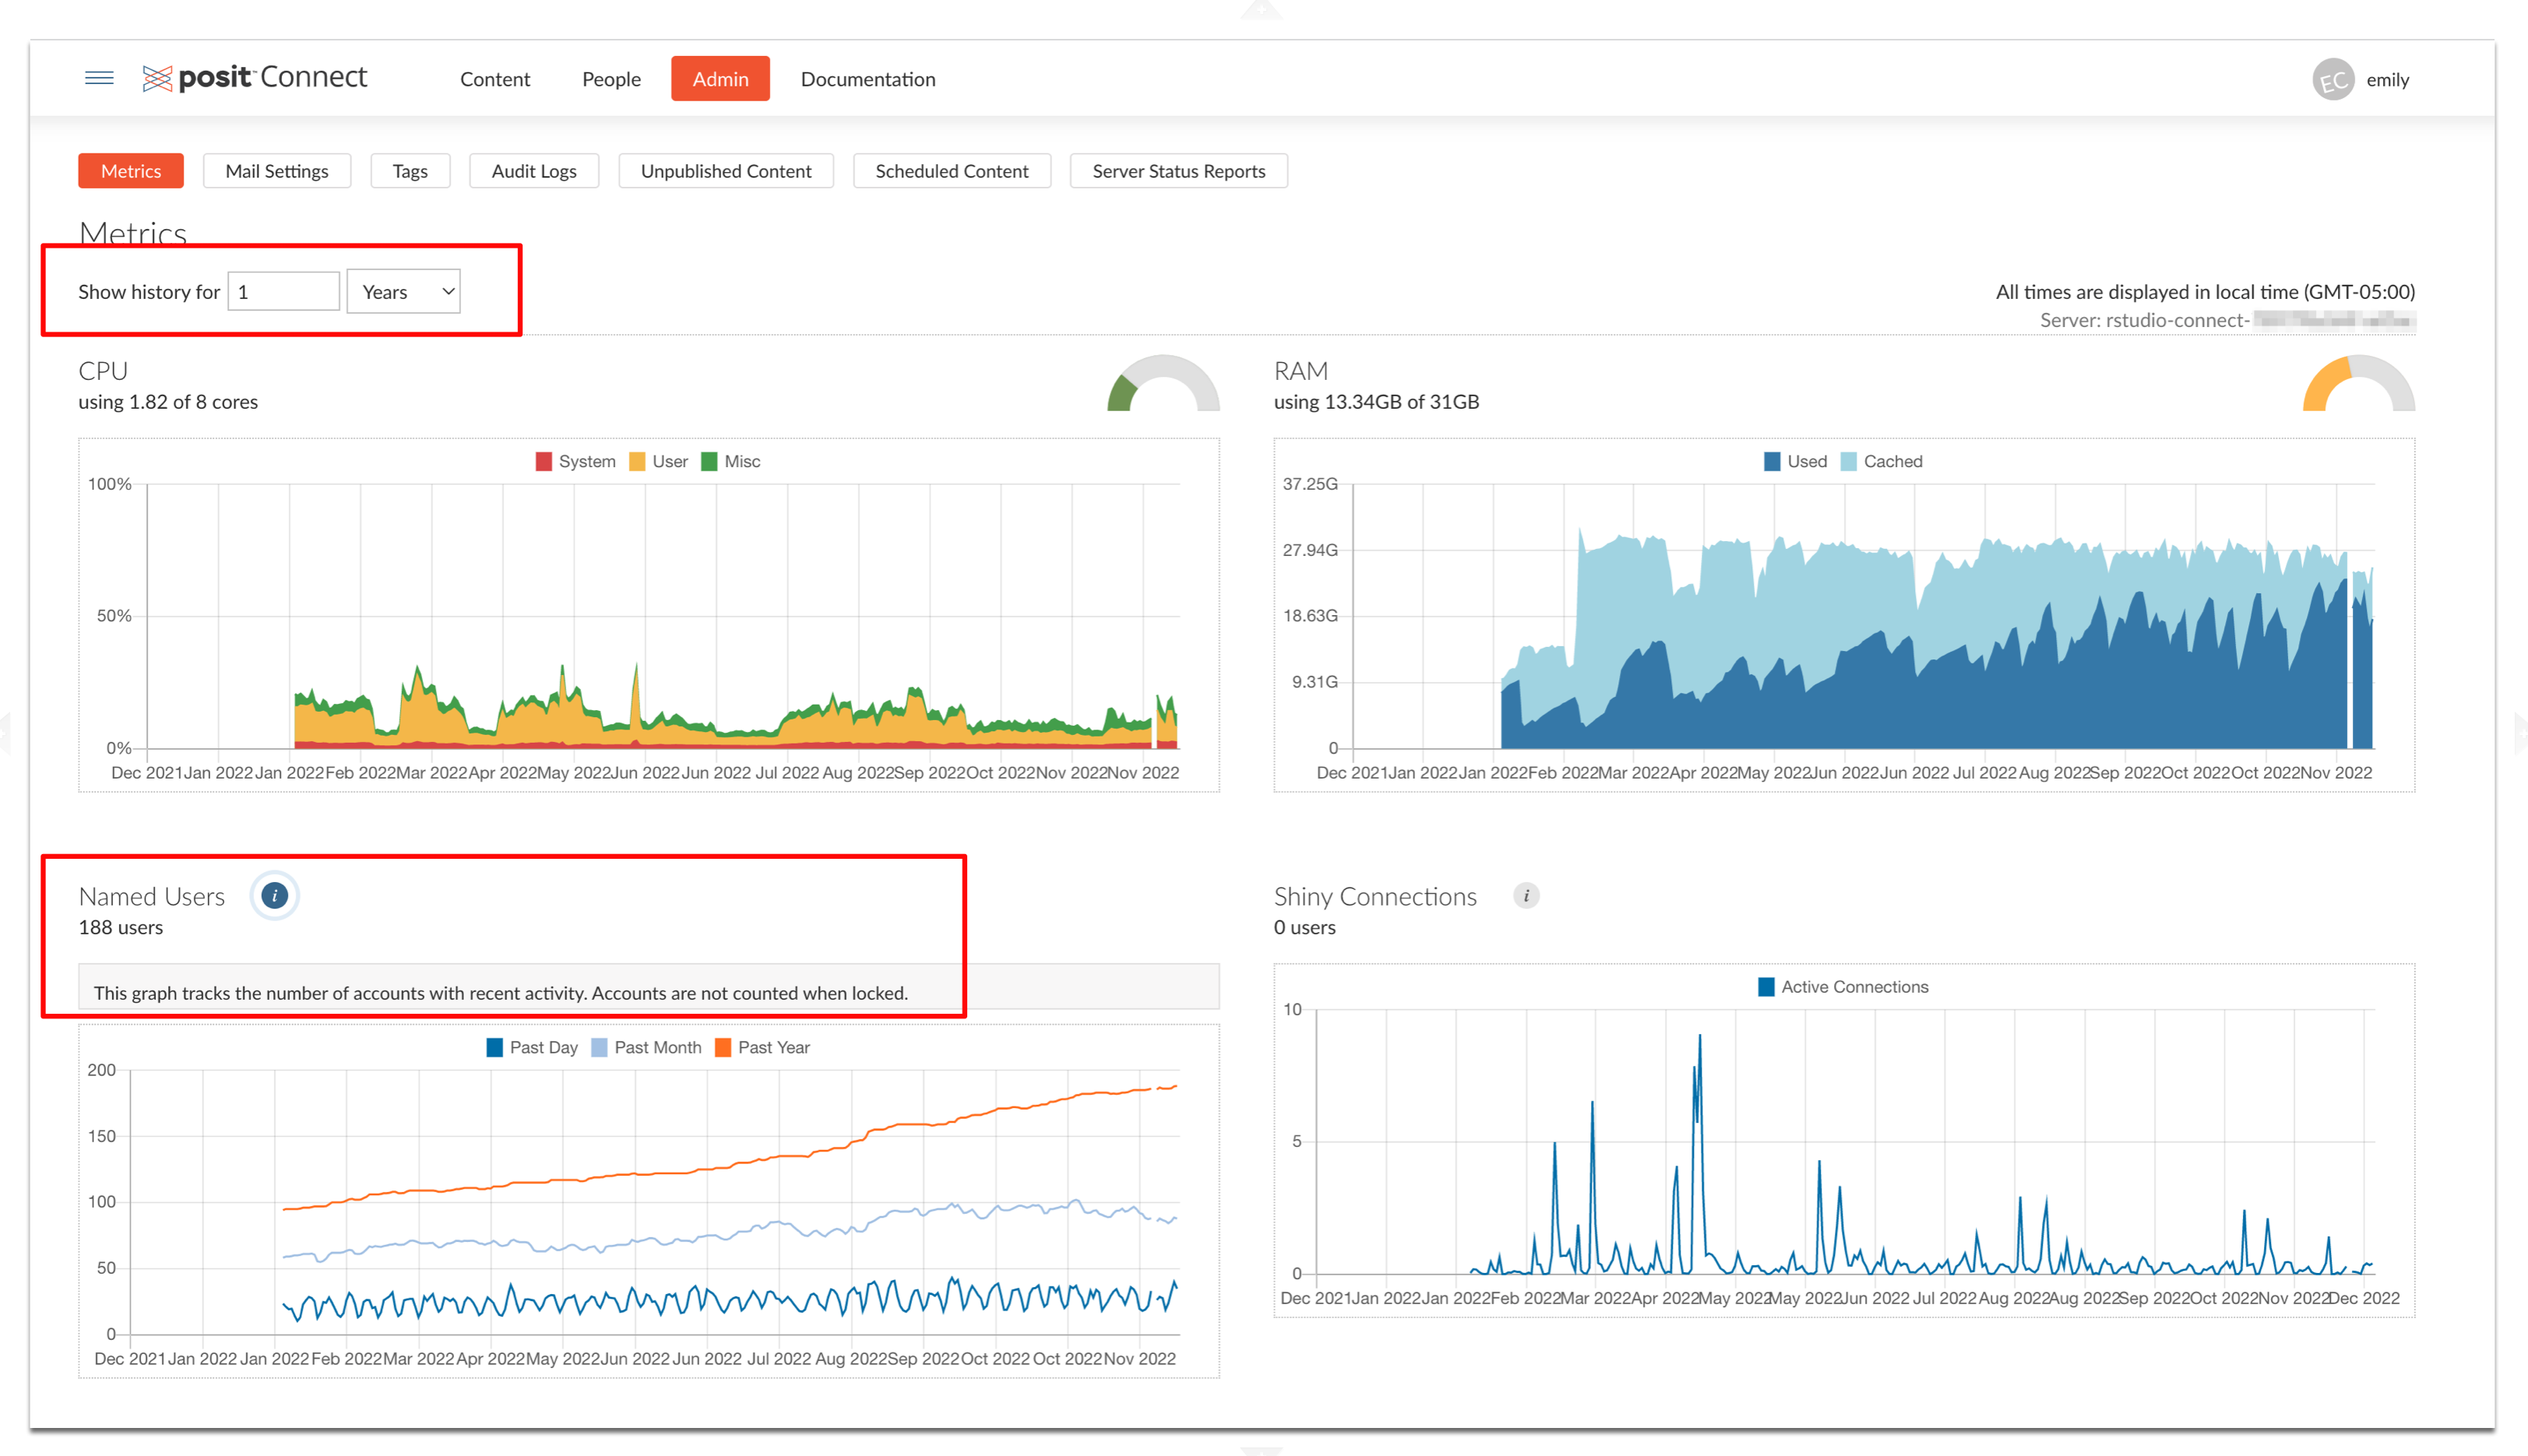Open emily user account menu
The image size is (2528, 1456).
2386,80
